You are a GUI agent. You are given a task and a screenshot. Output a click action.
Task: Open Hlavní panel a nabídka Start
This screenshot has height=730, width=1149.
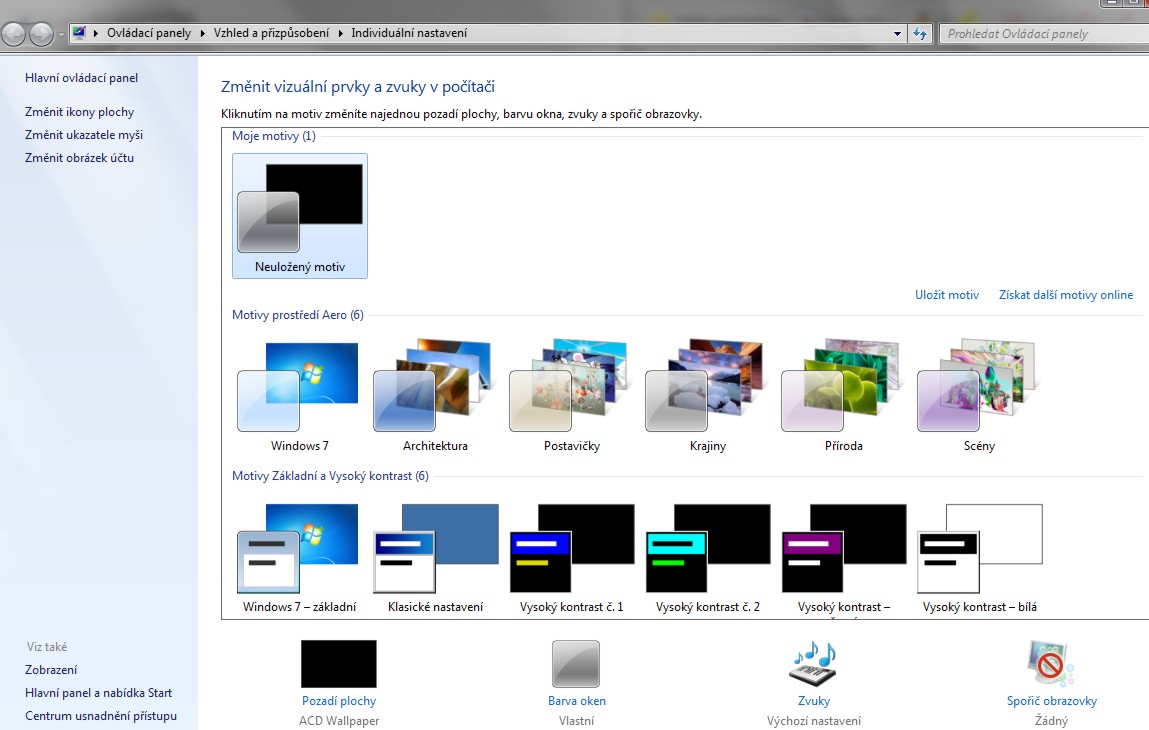[98, 693]
